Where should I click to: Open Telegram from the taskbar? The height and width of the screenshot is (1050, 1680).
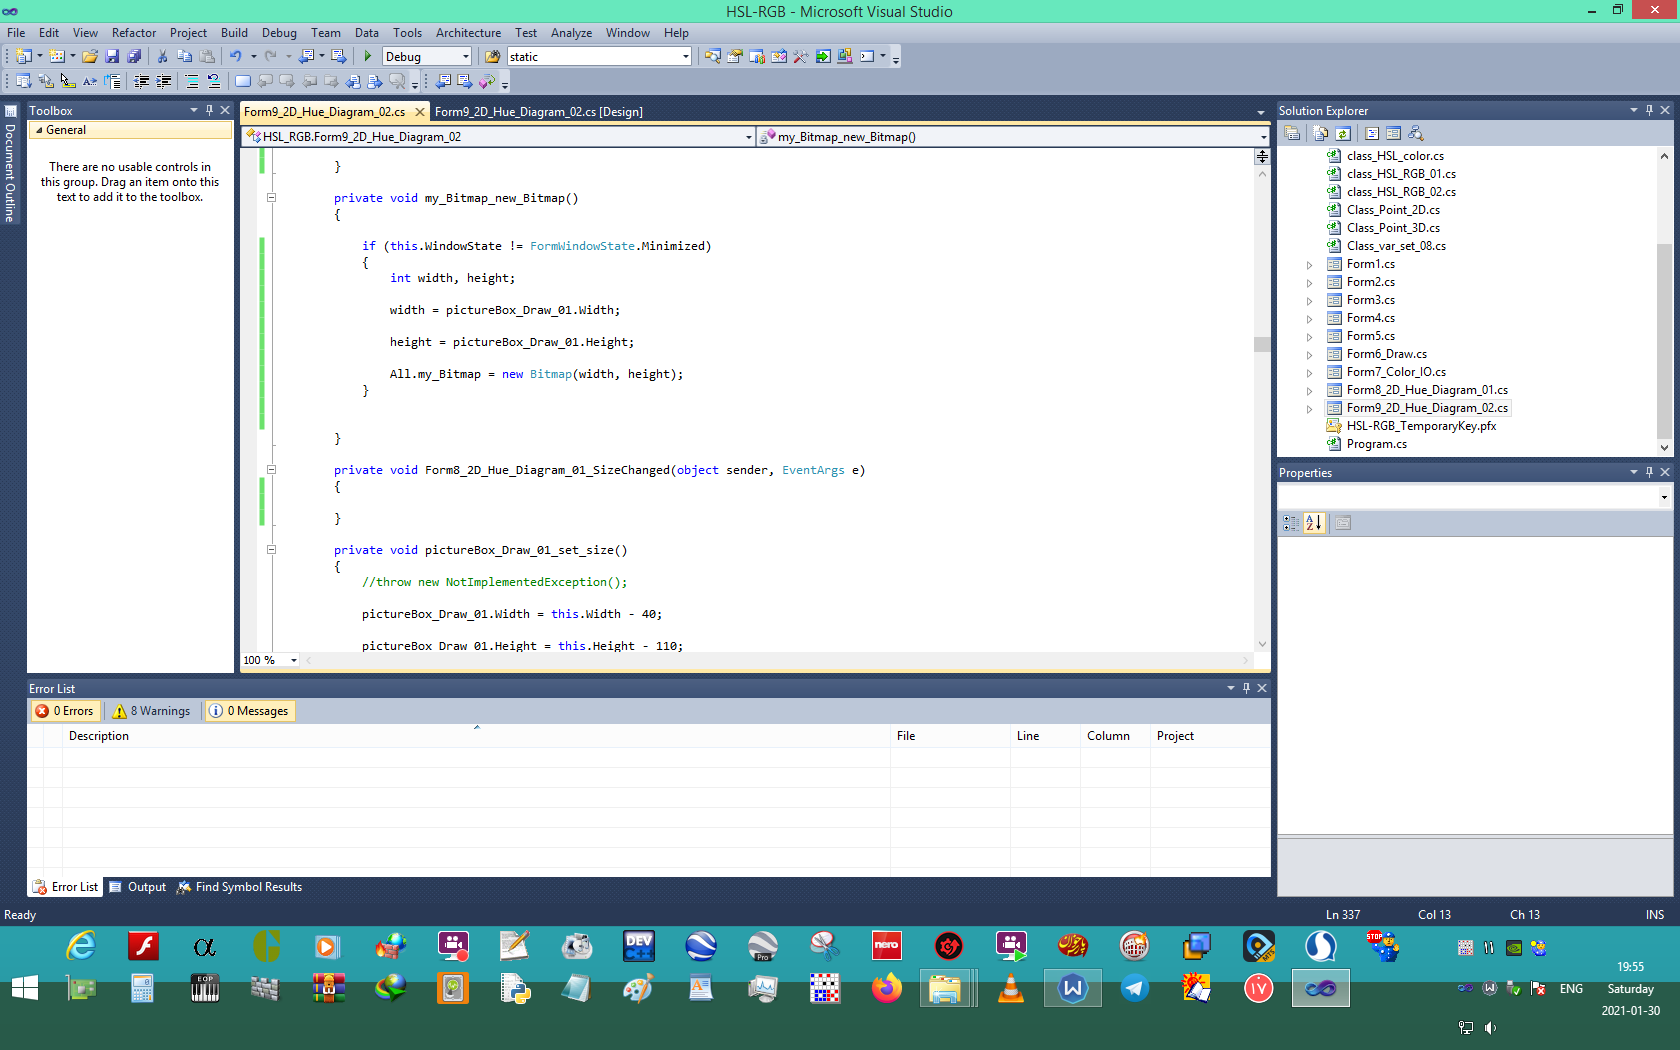pyautogui.click(x=1134, y=989)
